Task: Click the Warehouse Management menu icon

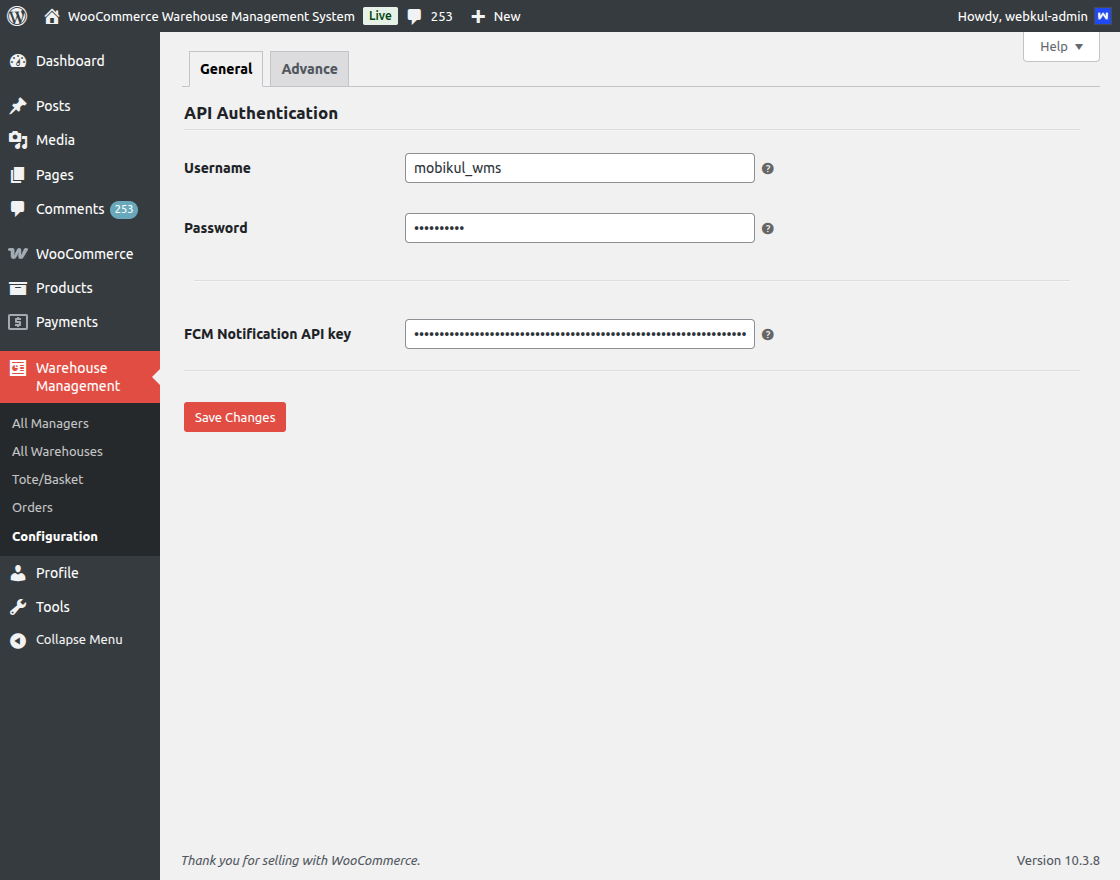Action: pyautogui.click(x=18, y=368)
